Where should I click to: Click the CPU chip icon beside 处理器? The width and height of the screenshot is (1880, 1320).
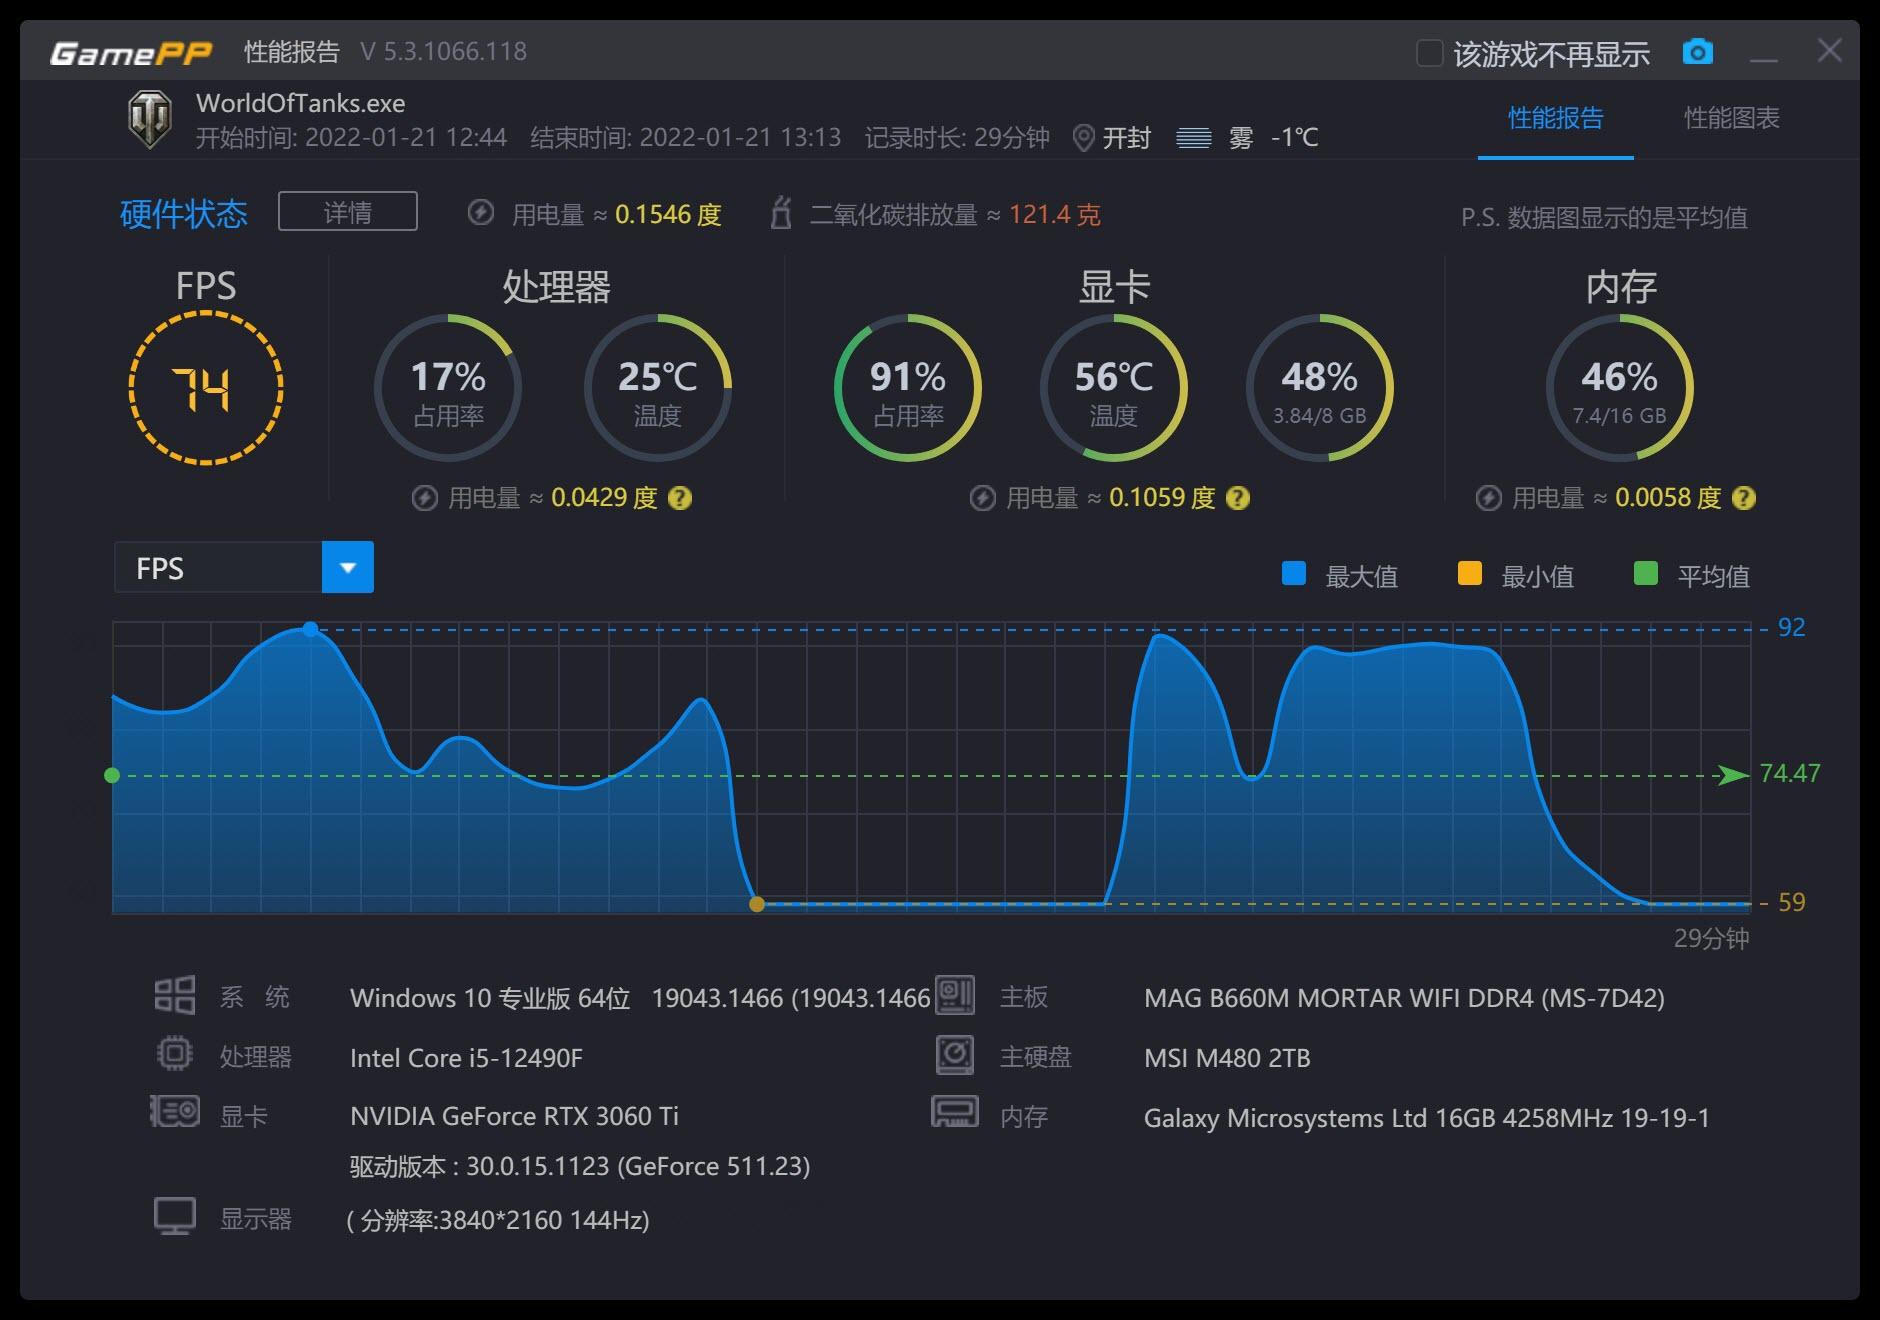[x=175, y=1053]
